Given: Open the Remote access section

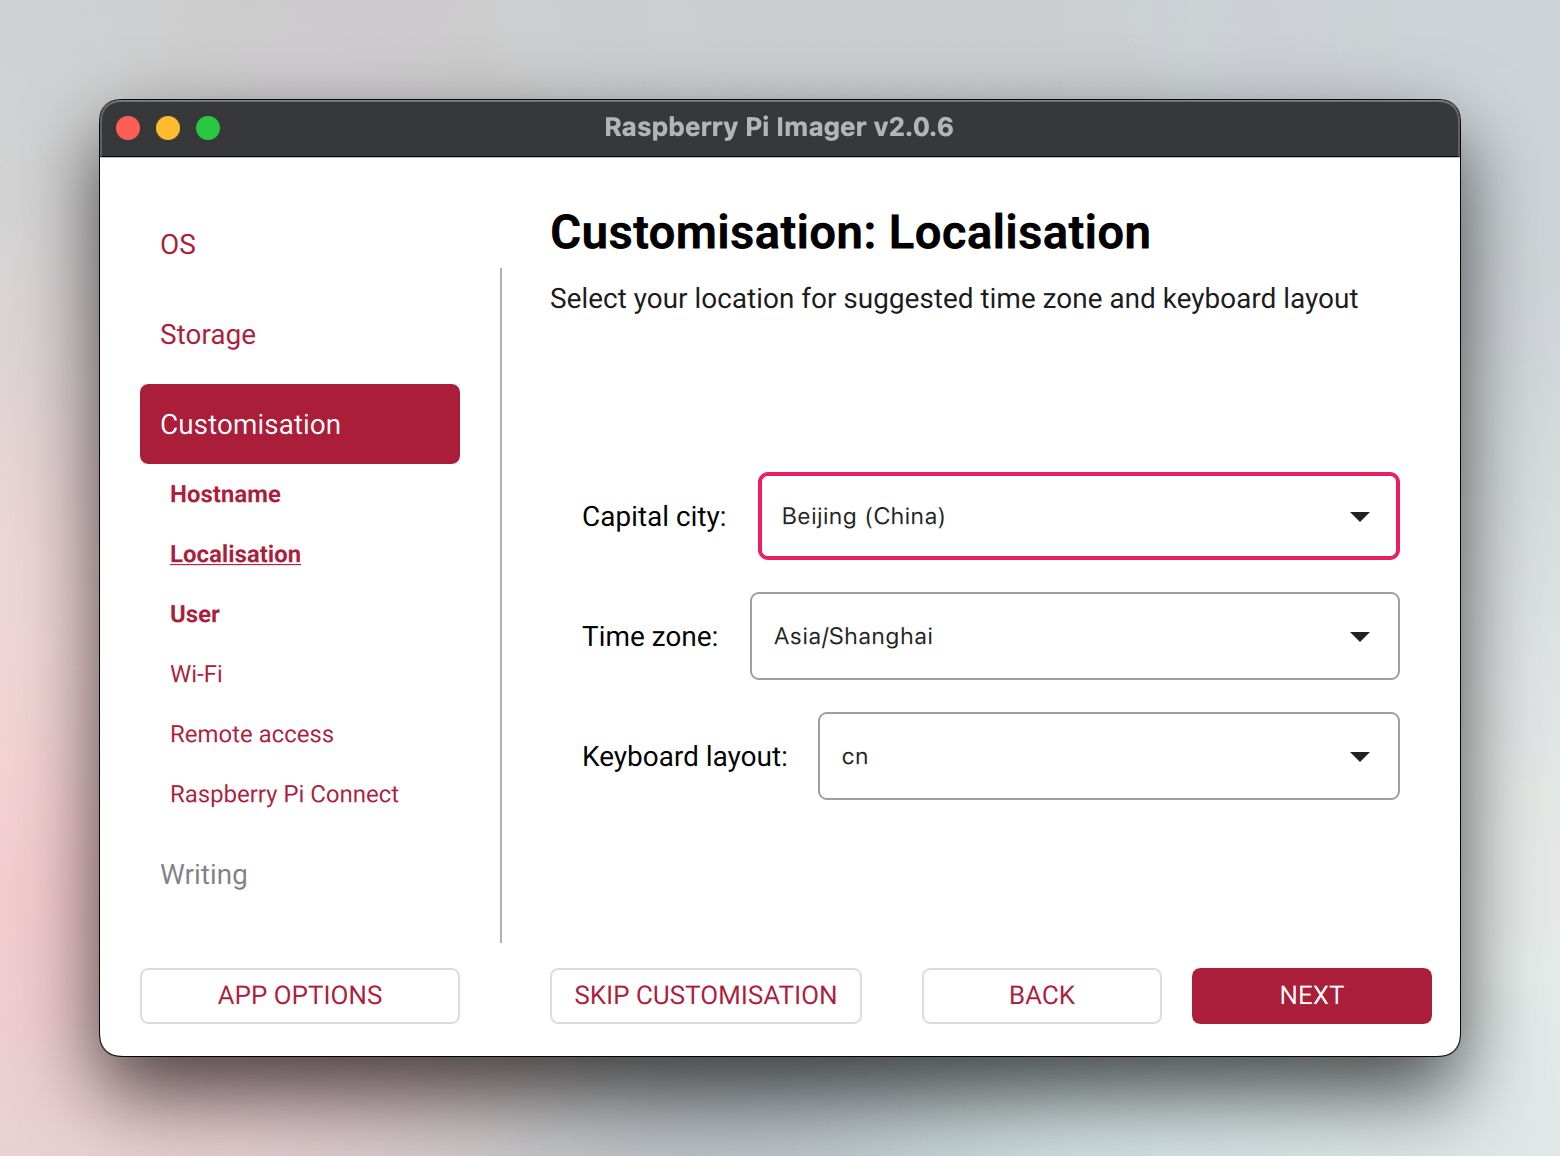Looking at the screenshot, I should [x=252, y=734].
